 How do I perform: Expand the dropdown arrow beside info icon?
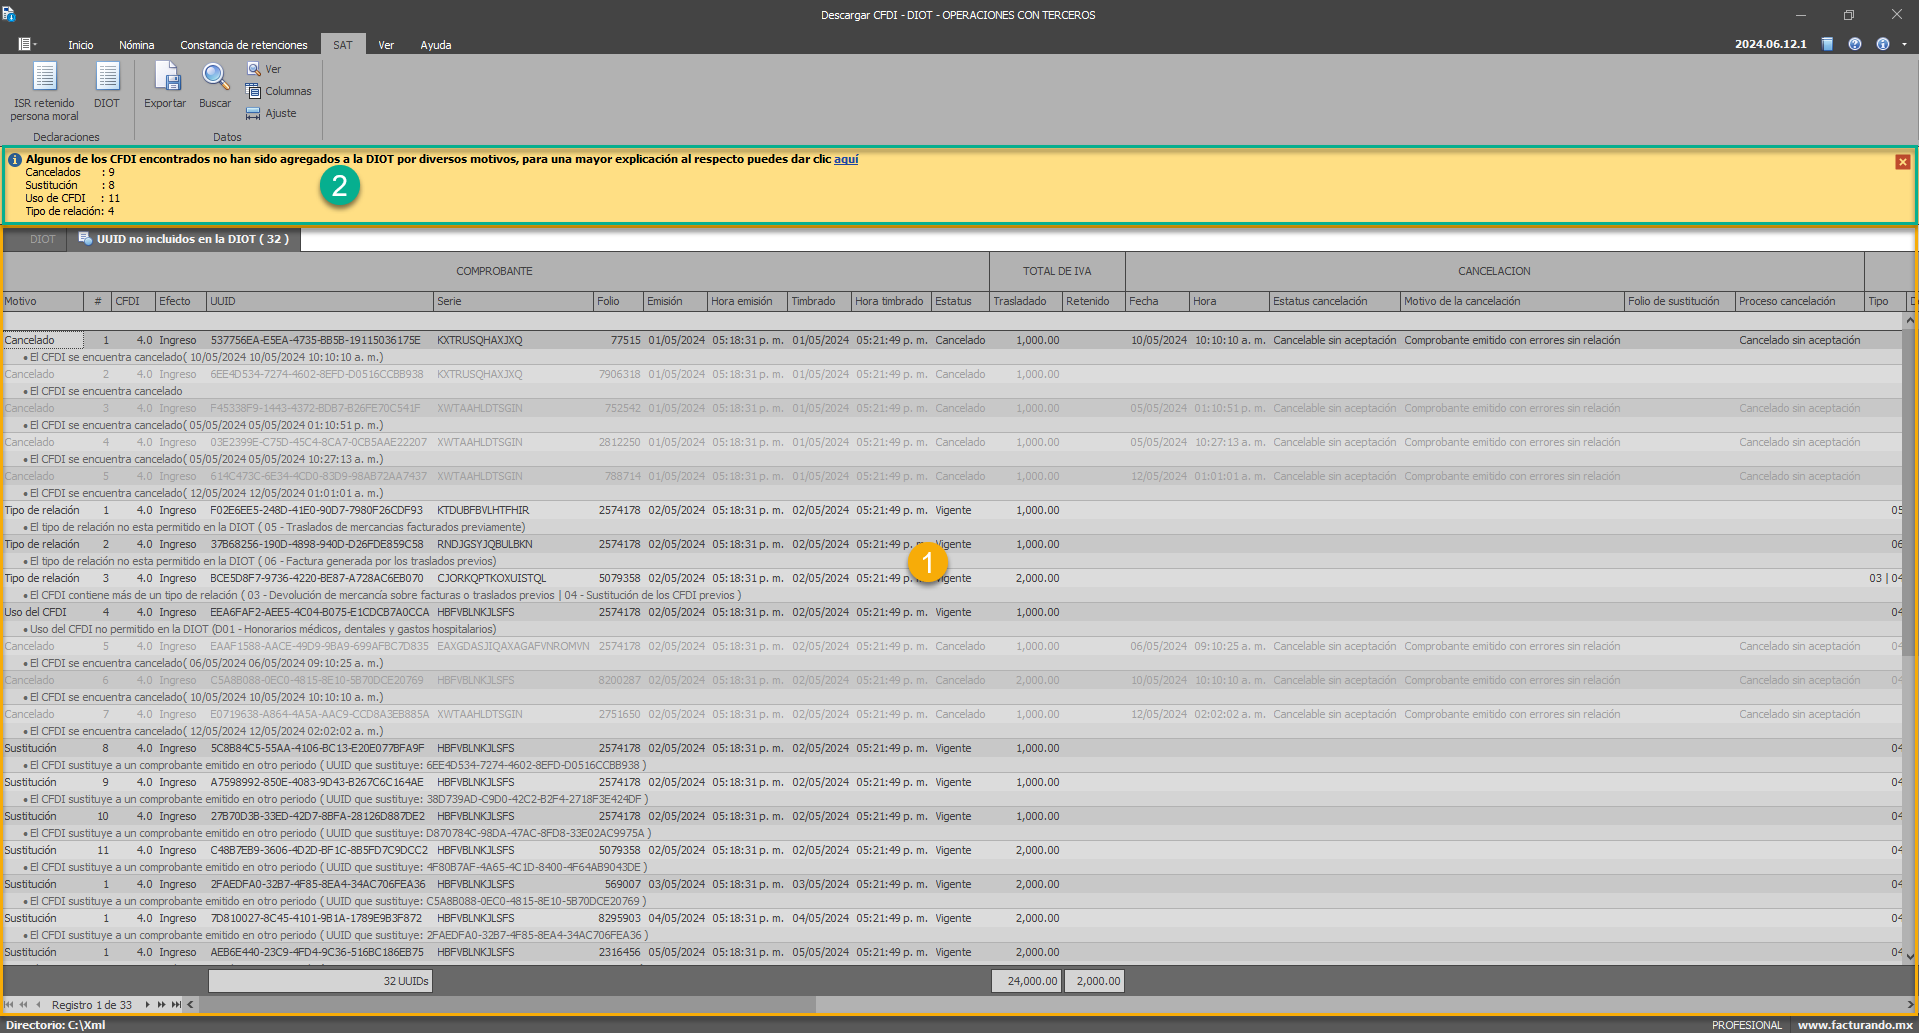pyautogui.click(x=1904, y=44)
